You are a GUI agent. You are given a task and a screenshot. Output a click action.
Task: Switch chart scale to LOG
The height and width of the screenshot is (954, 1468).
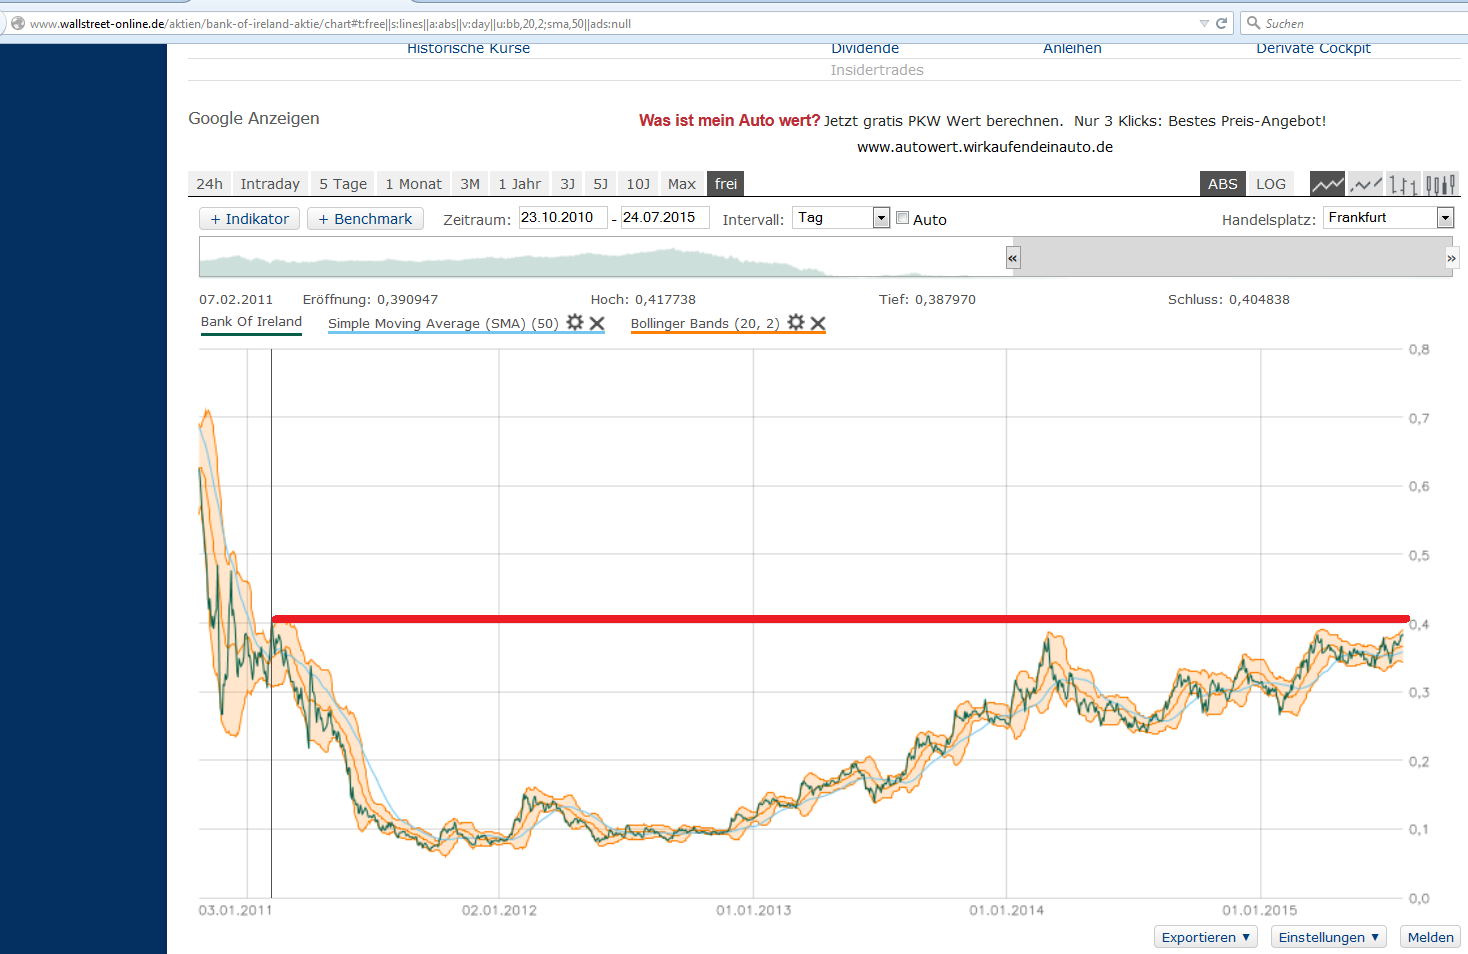coord(1270,184)
